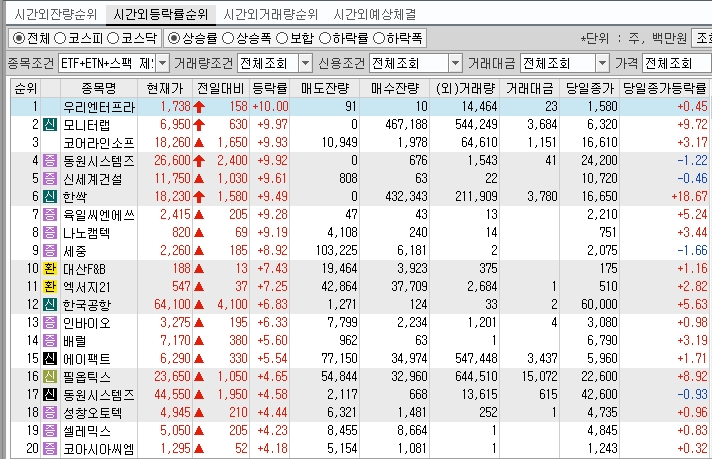Image resolution: width=712 pixels, height=459 pixels.
Task: Switch to the 시간외잔량순위 tab
Action: tap(55, 15)
